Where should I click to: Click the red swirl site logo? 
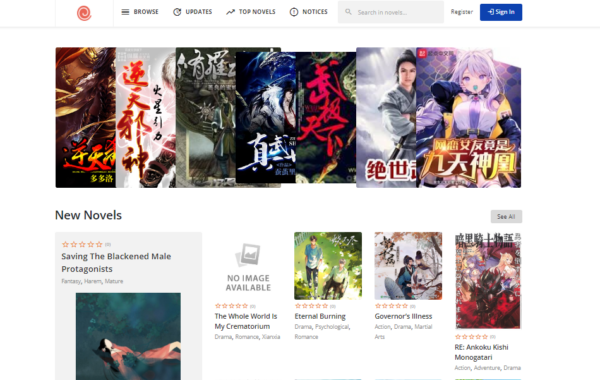click(84, 13)
